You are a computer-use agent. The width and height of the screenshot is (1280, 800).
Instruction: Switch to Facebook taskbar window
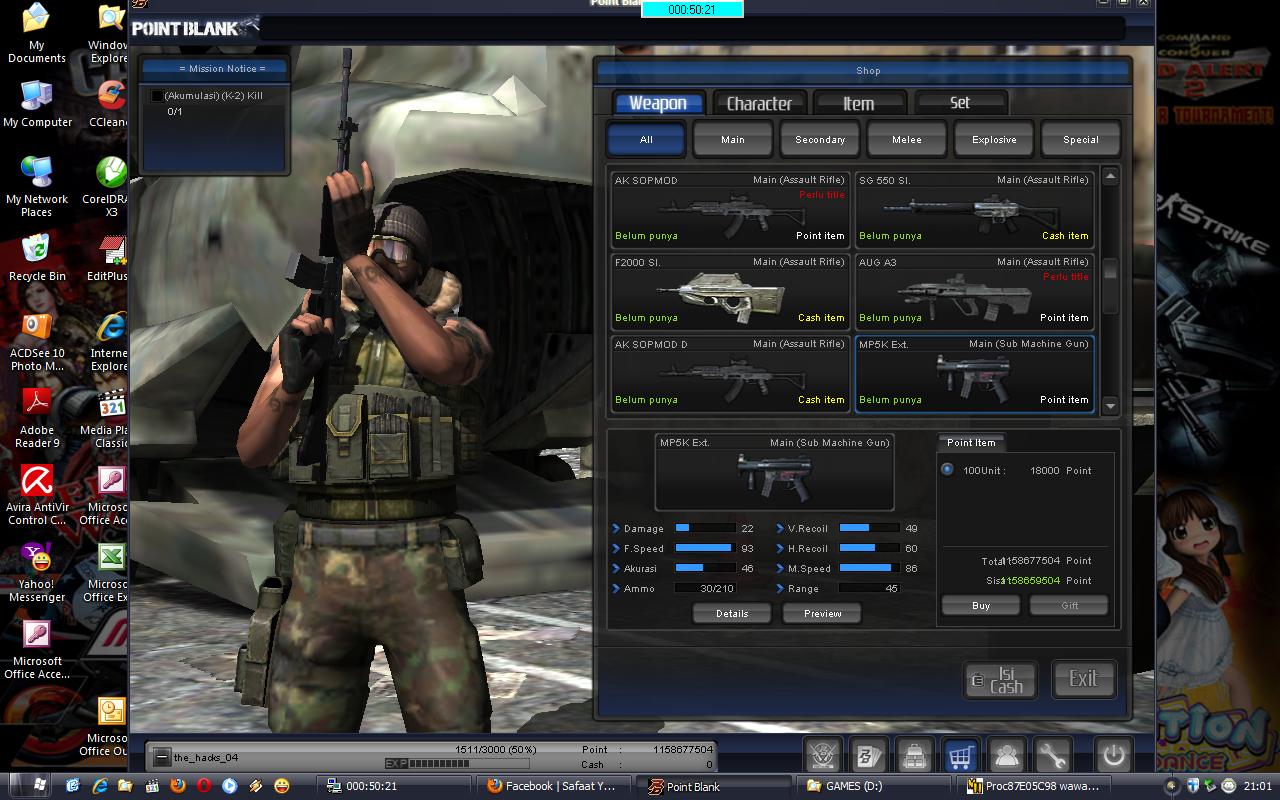(555, 786)
